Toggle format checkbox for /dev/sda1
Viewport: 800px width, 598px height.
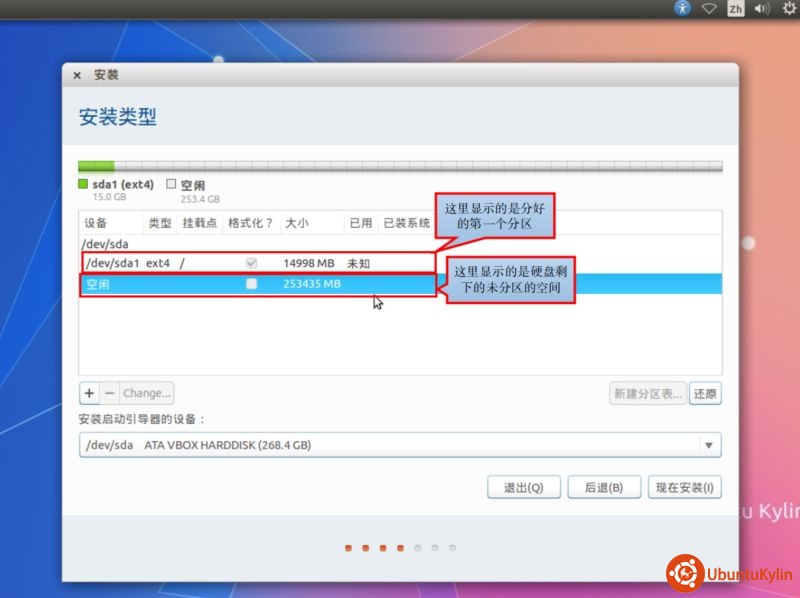(251, 263)
